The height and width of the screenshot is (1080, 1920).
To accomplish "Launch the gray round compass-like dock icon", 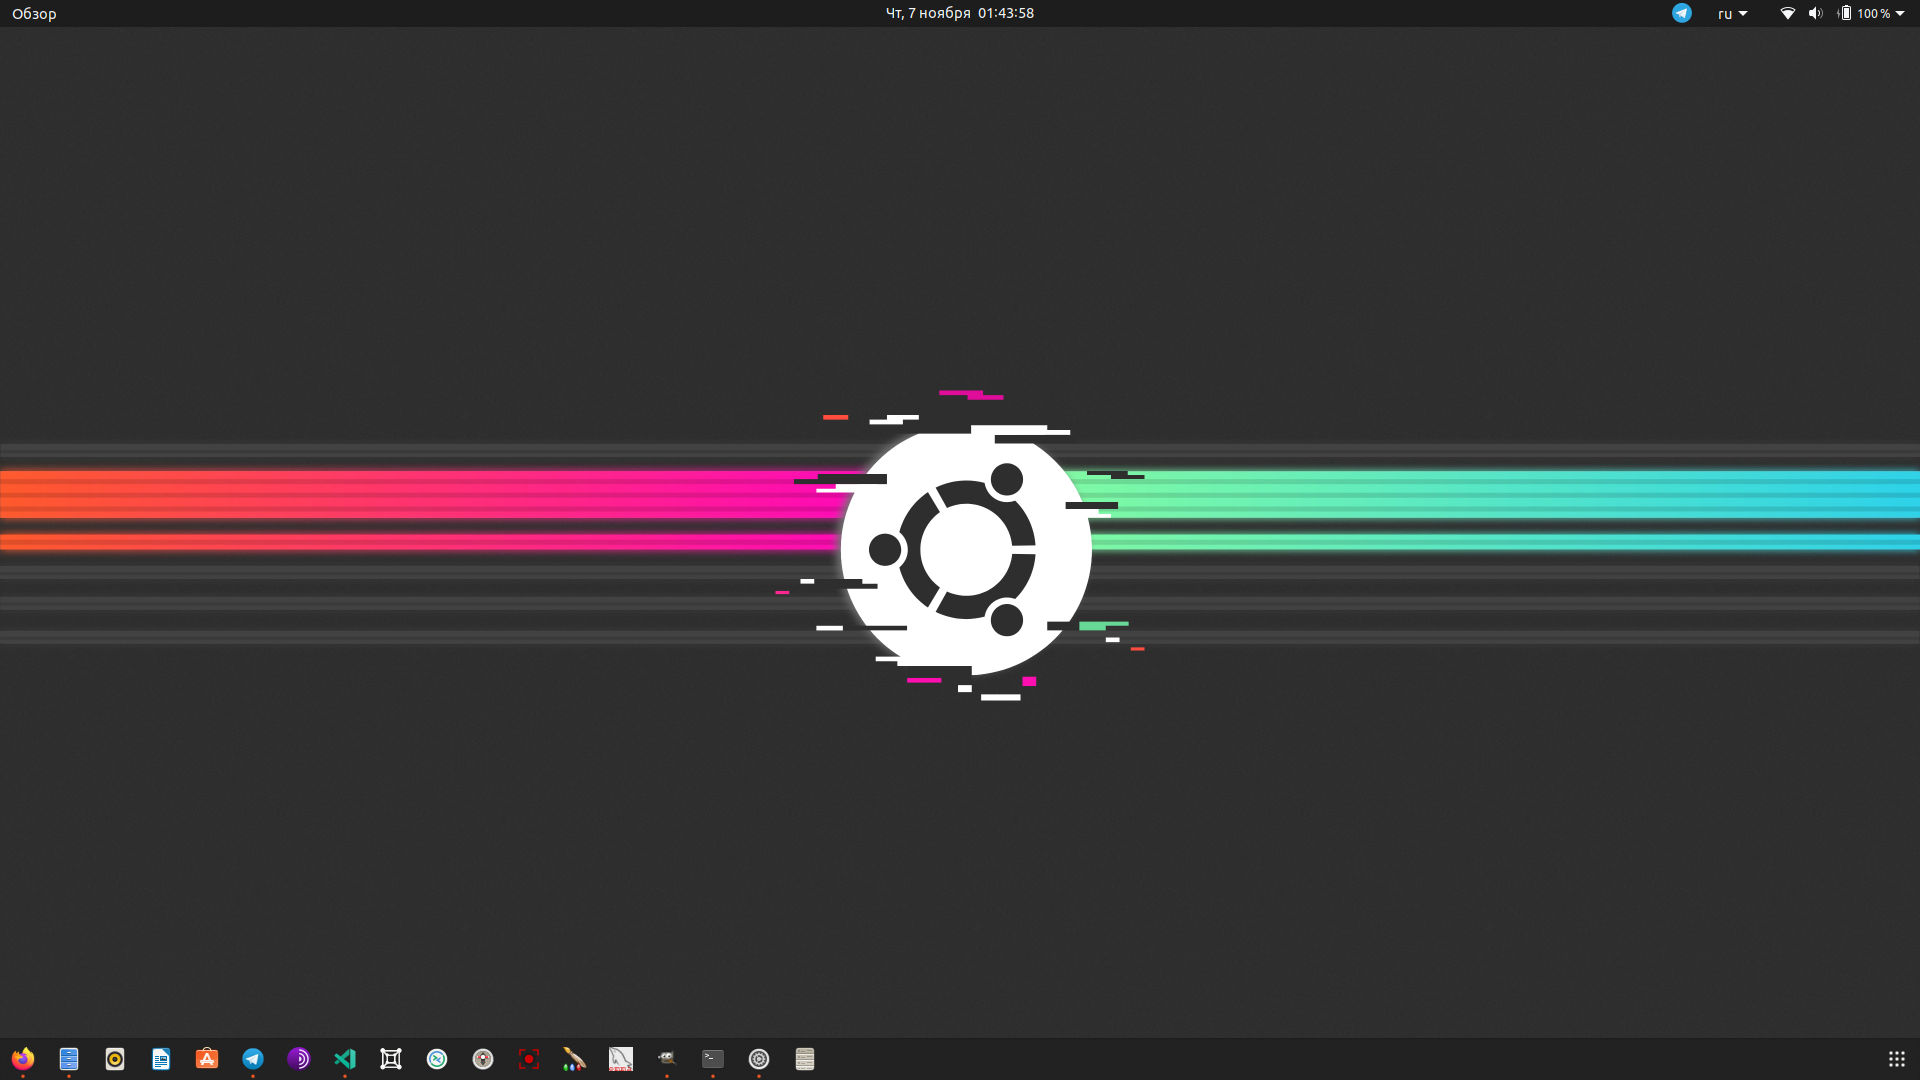I will (483, 1059).
